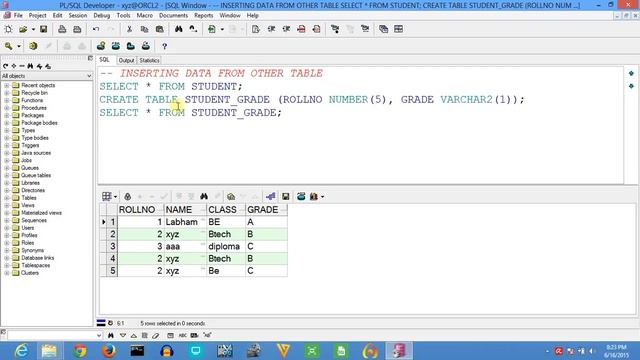
Task: Switch to the Statistics tab
Action: [x=149, y=60]
